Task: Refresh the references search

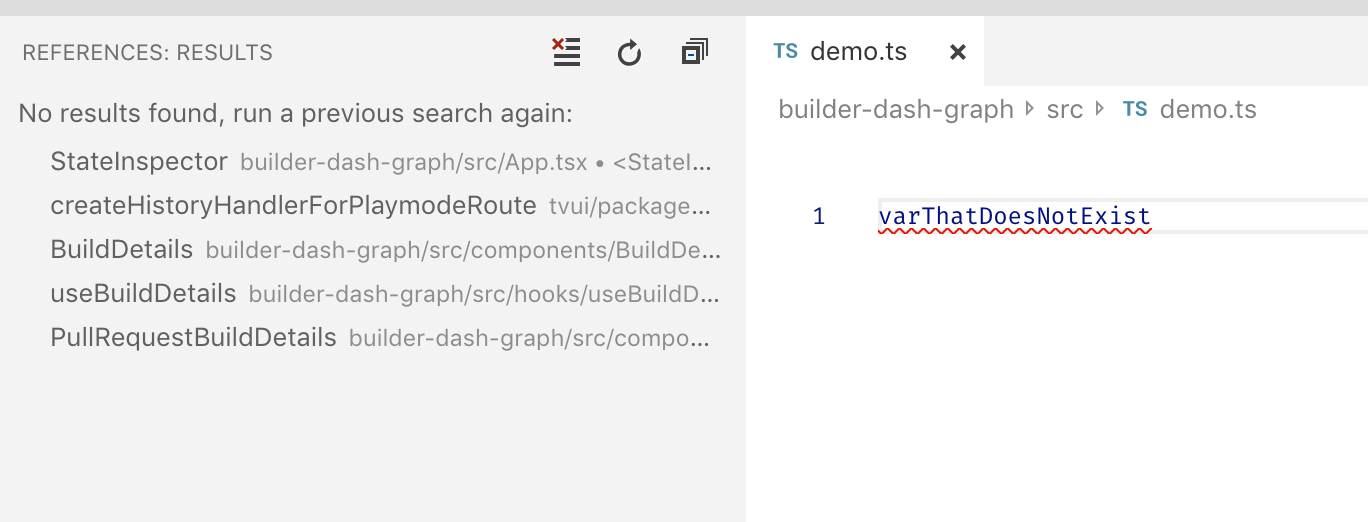Action: point(629,52)
